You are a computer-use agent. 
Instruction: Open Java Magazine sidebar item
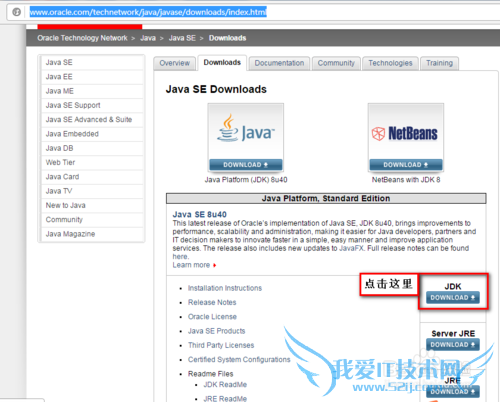coord(92,234)
